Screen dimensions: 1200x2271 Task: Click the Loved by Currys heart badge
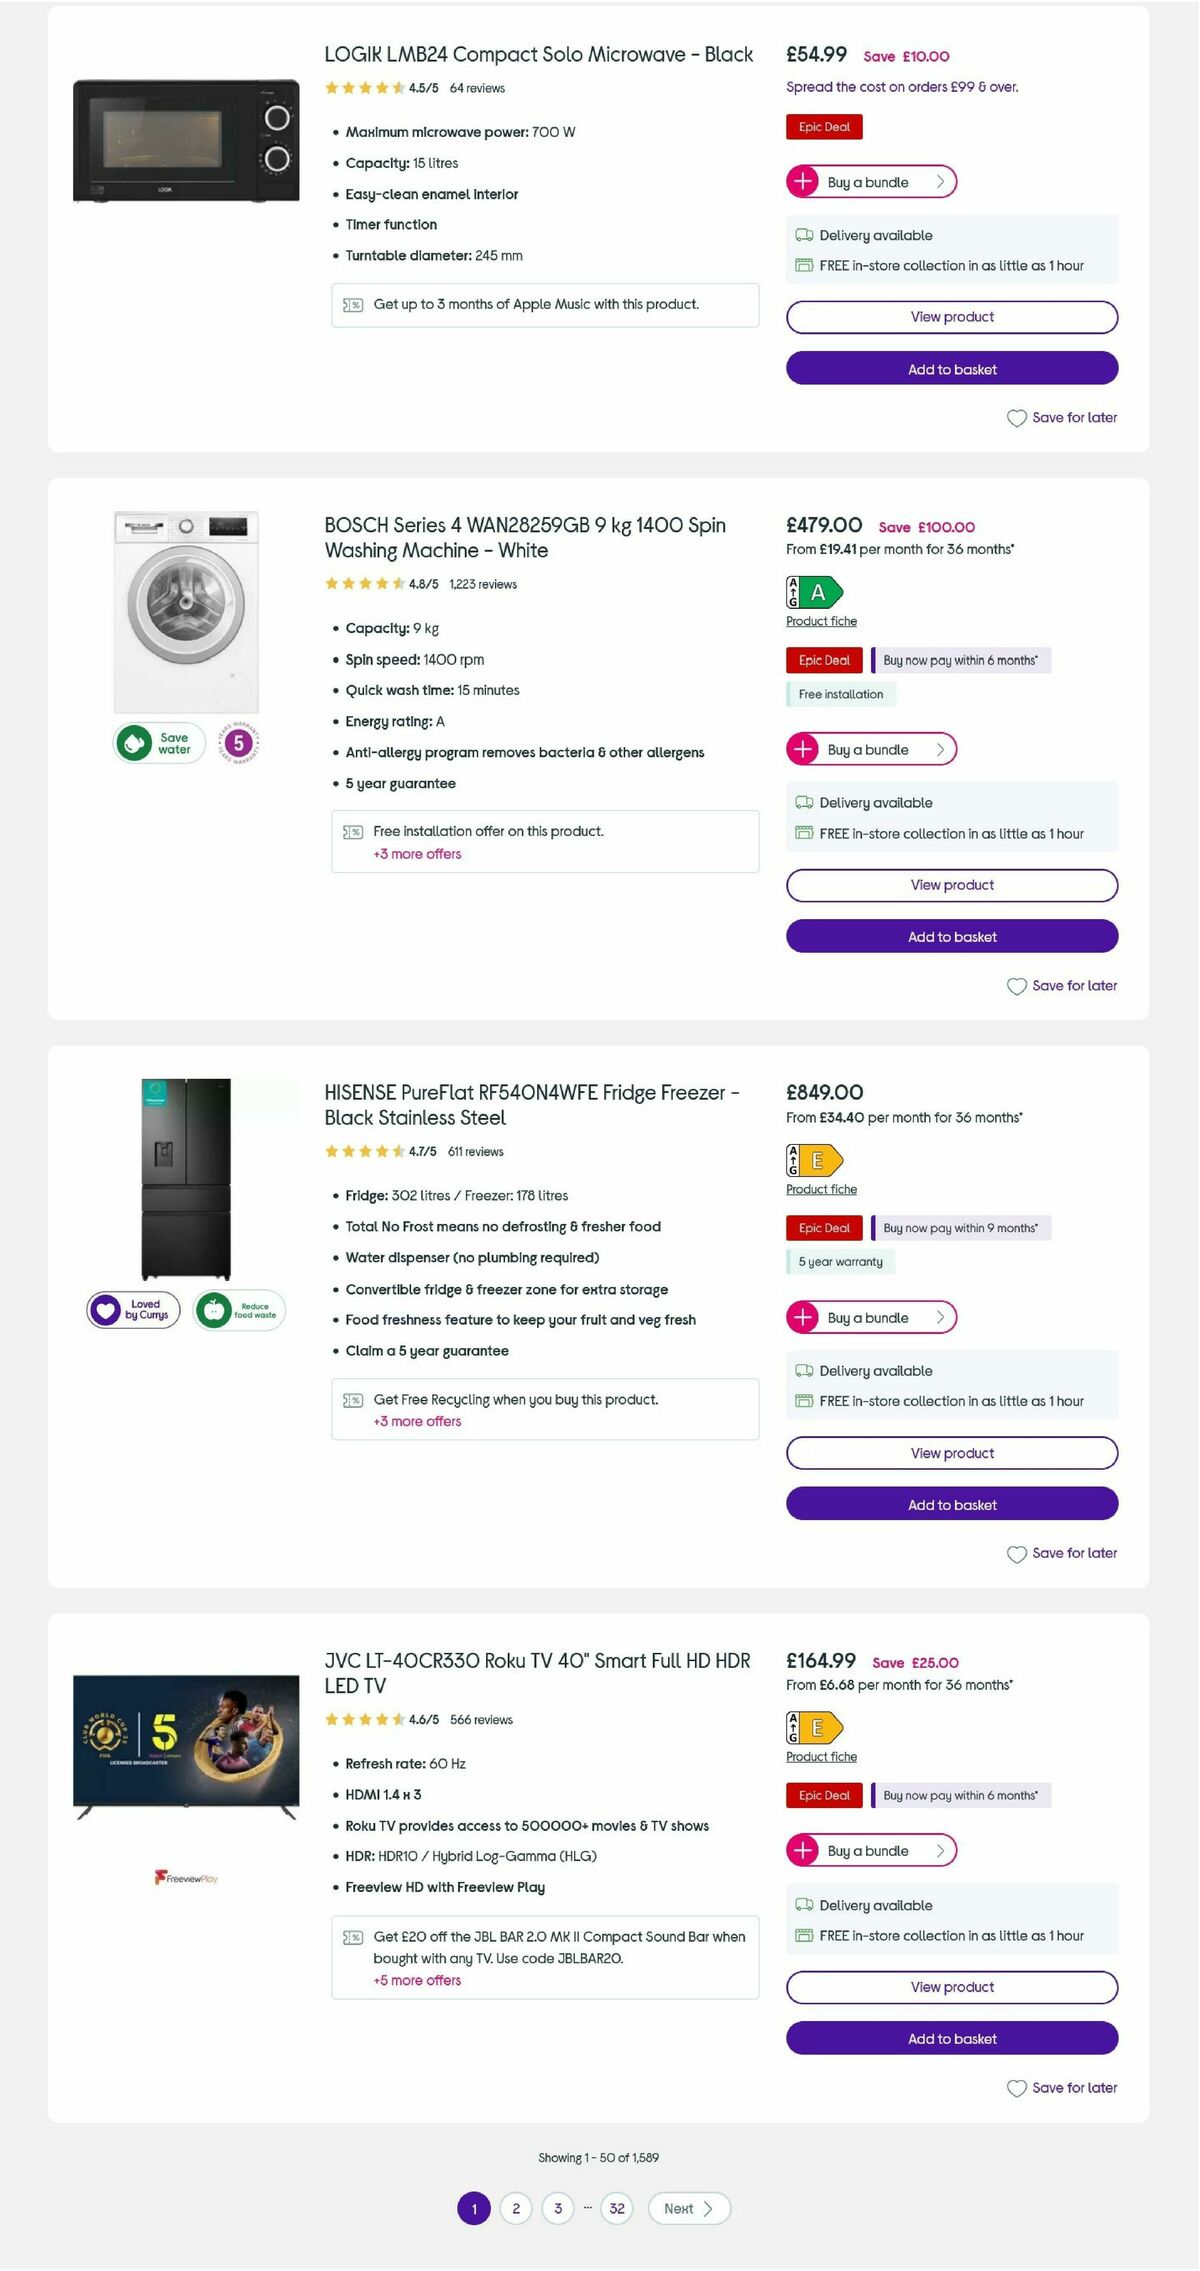131,1309
